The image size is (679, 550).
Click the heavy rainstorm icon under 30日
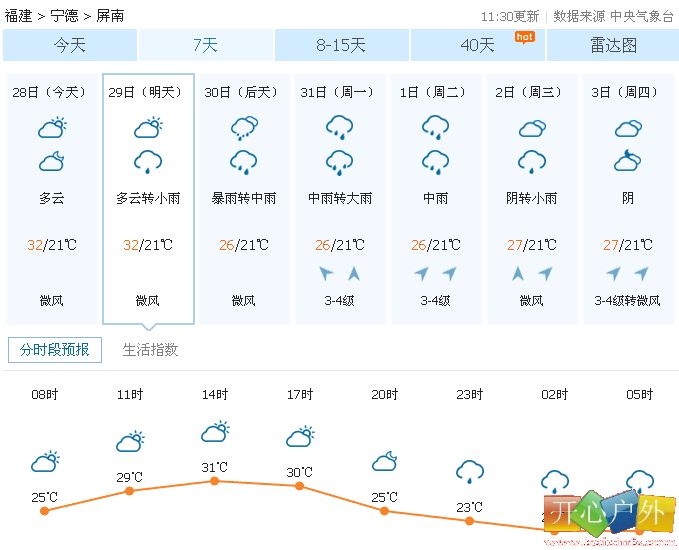coord(244,127)
